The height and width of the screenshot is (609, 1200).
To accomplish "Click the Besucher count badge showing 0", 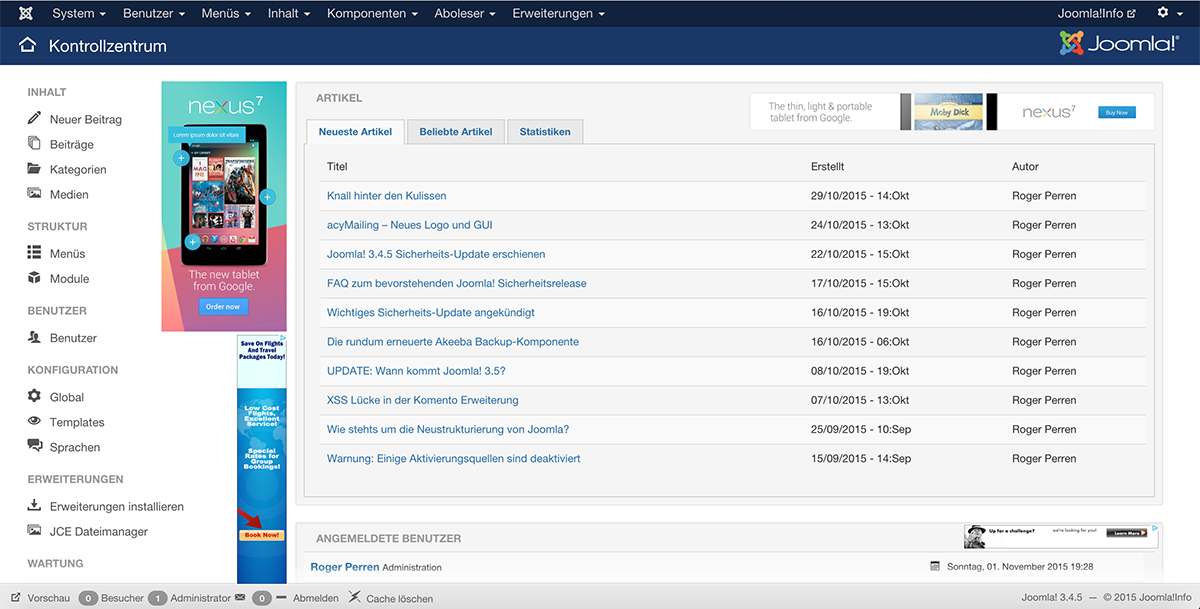I will [88, 598].
